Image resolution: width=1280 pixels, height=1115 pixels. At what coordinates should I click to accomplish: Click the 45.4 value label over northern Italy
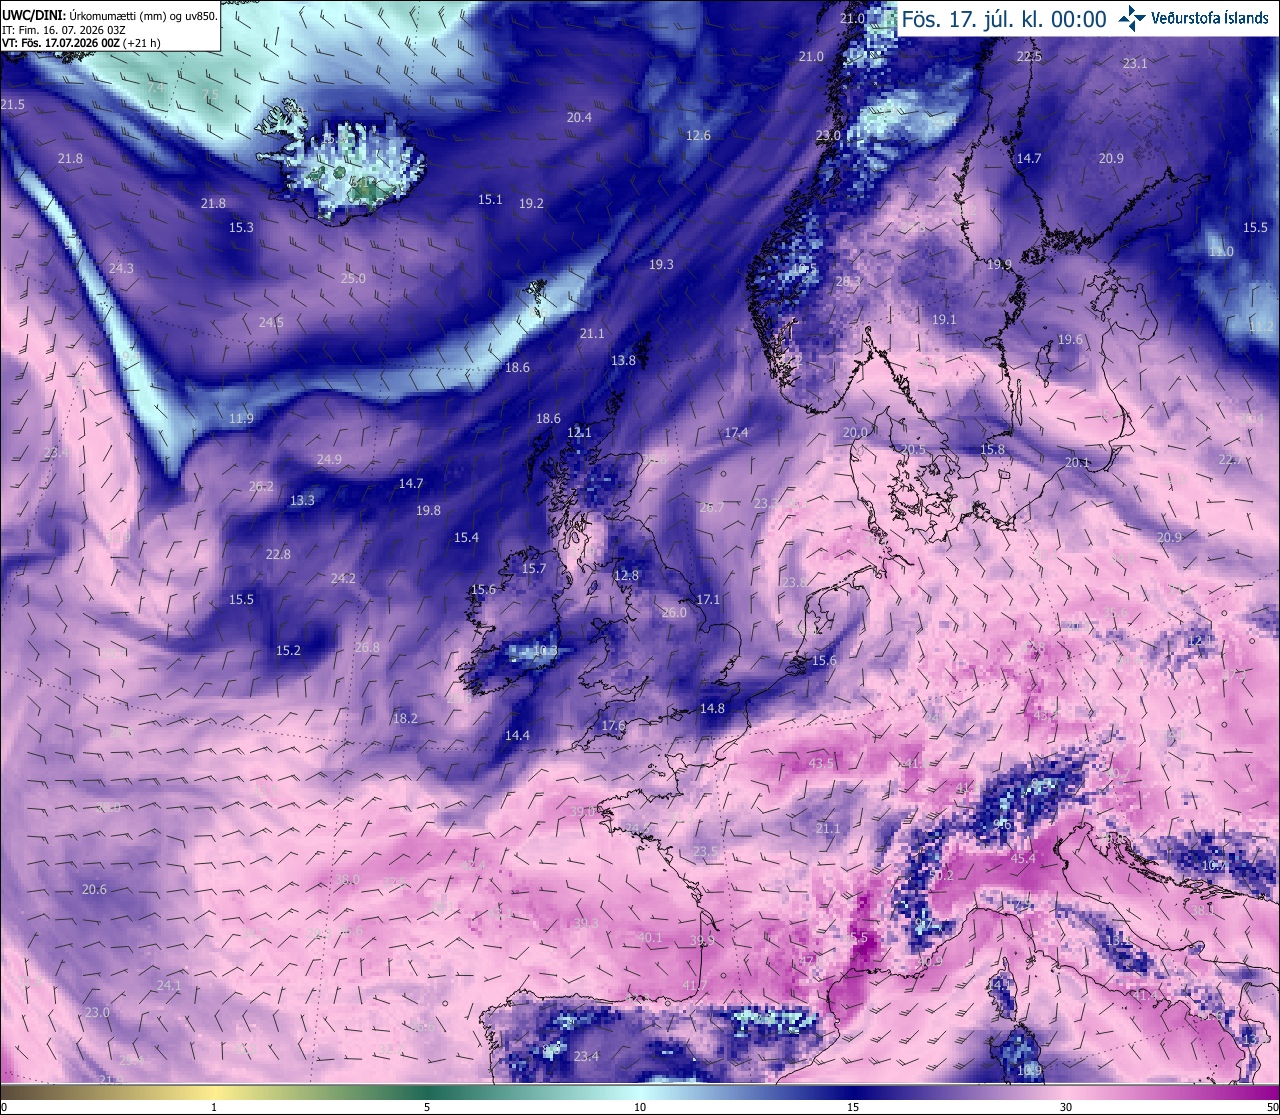1022,859
